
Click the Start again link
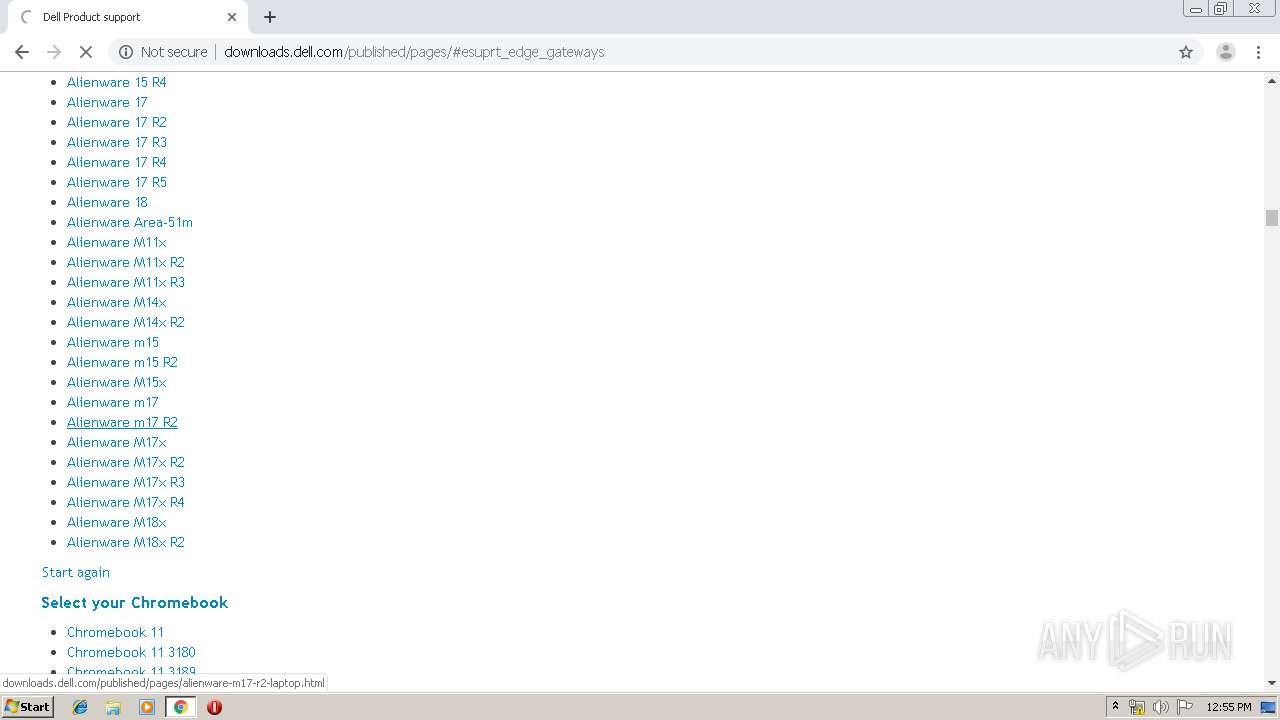(x=76, y=572)
